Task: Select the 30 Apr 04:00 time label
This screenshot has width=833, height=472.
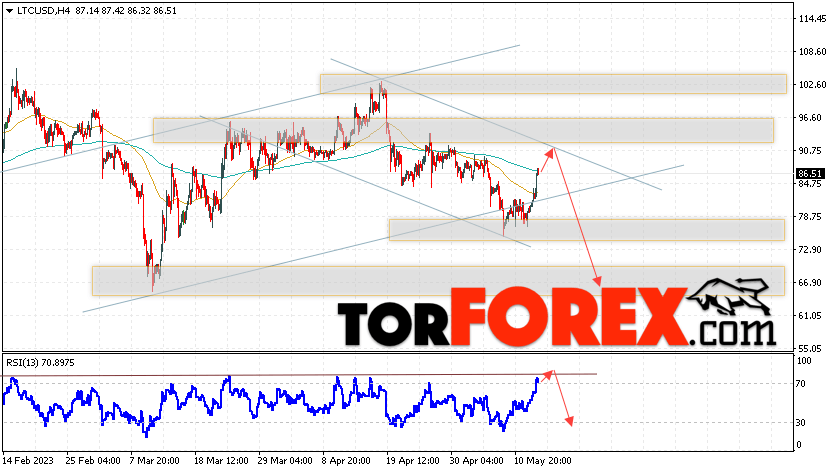Action: click(x=478, y=461)
